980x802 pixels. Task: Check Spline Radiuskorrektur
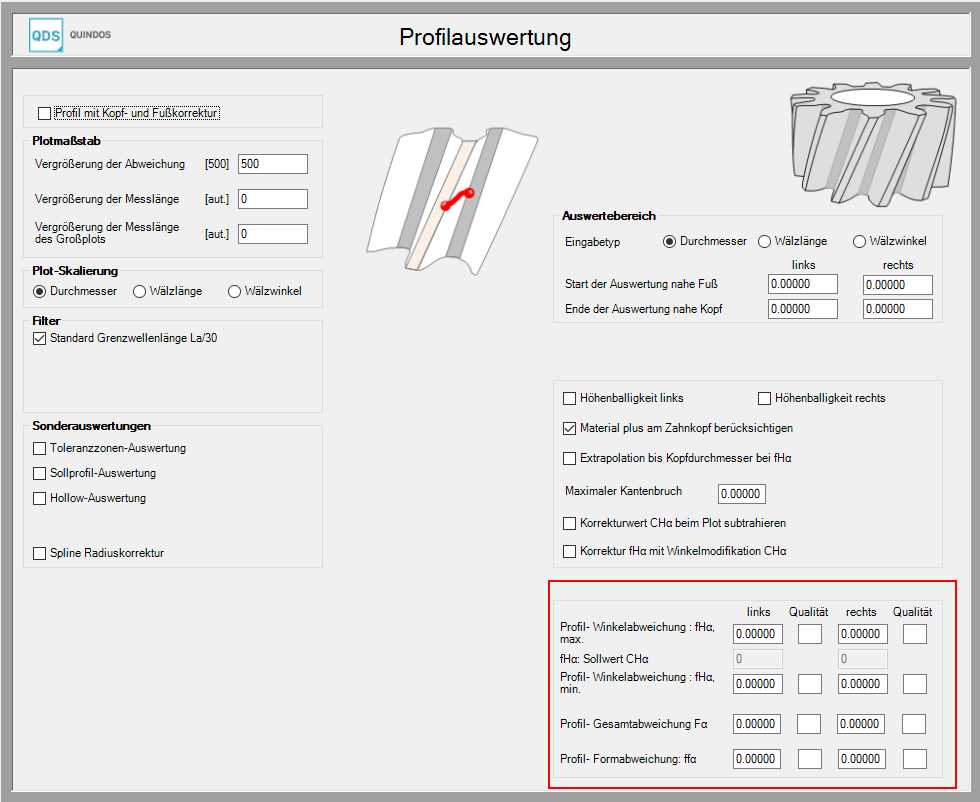point(39,553)
